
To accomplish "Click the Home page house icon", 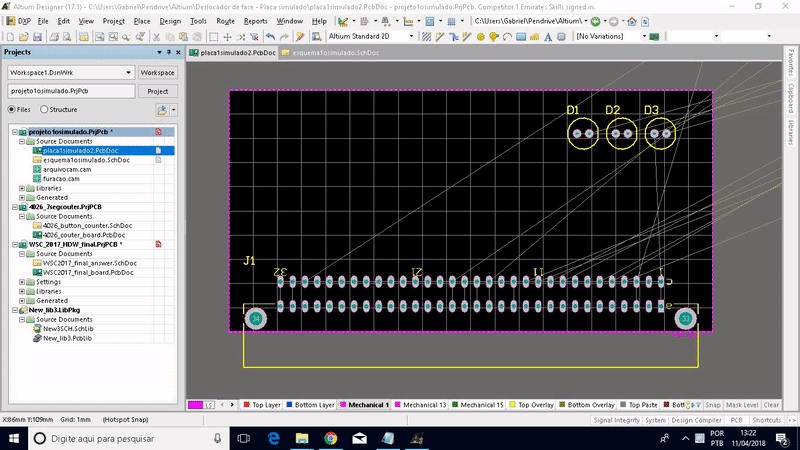I will (632, 21).
